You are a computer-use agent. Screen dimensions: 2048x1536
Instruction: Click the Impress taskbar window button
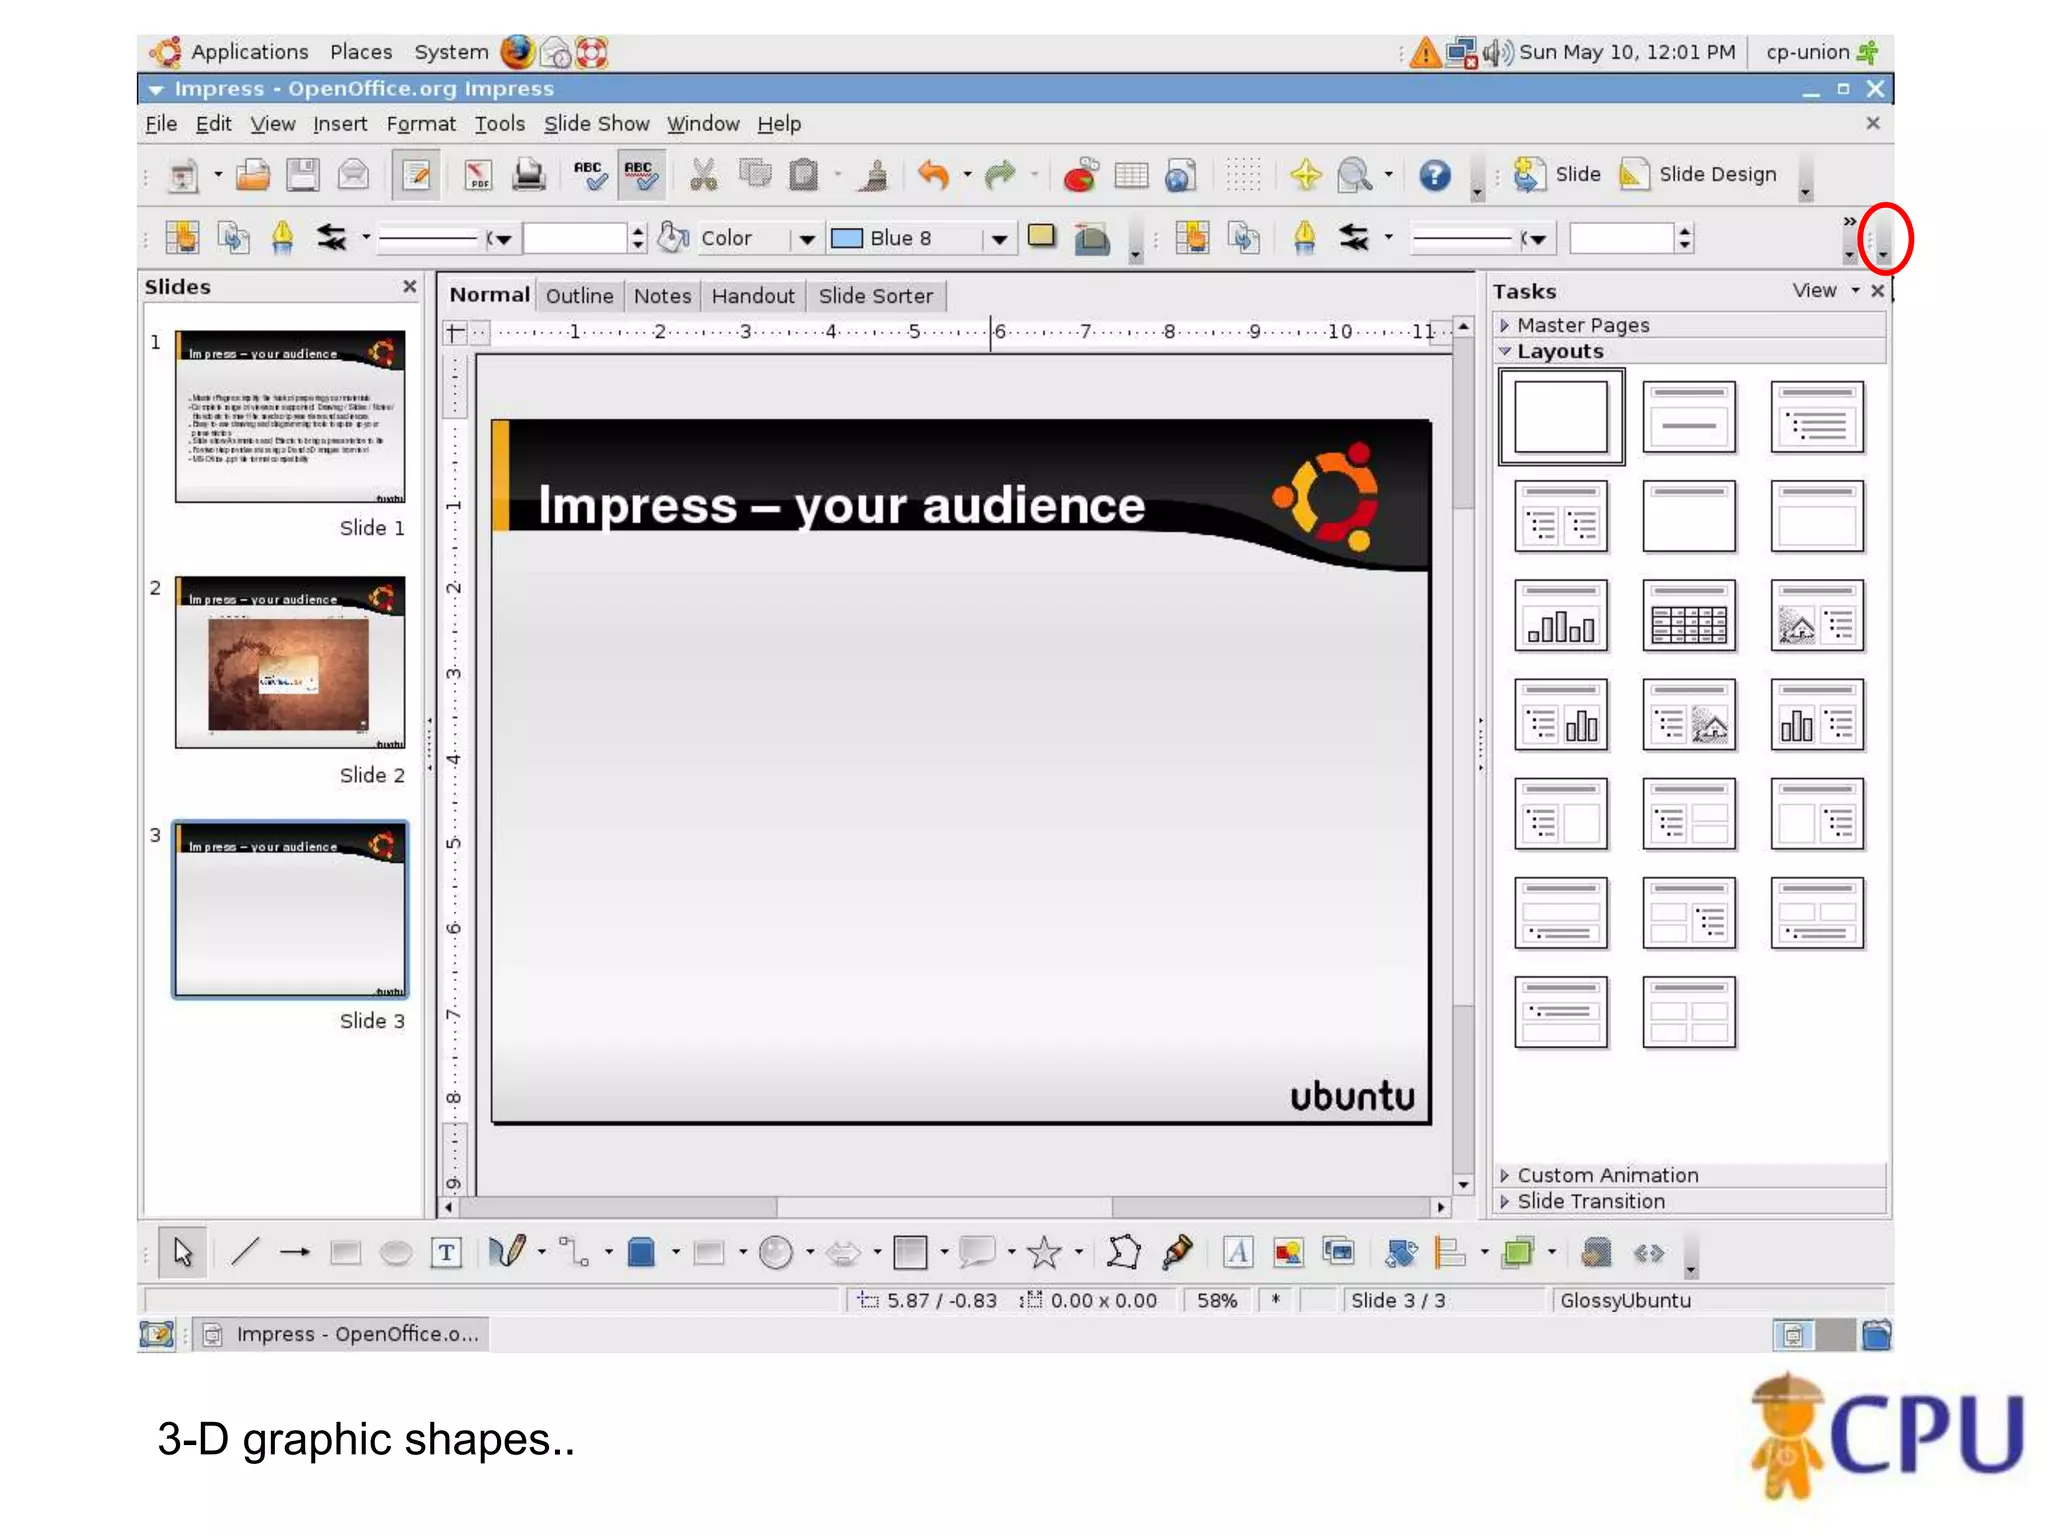(x=342, y=1334)
